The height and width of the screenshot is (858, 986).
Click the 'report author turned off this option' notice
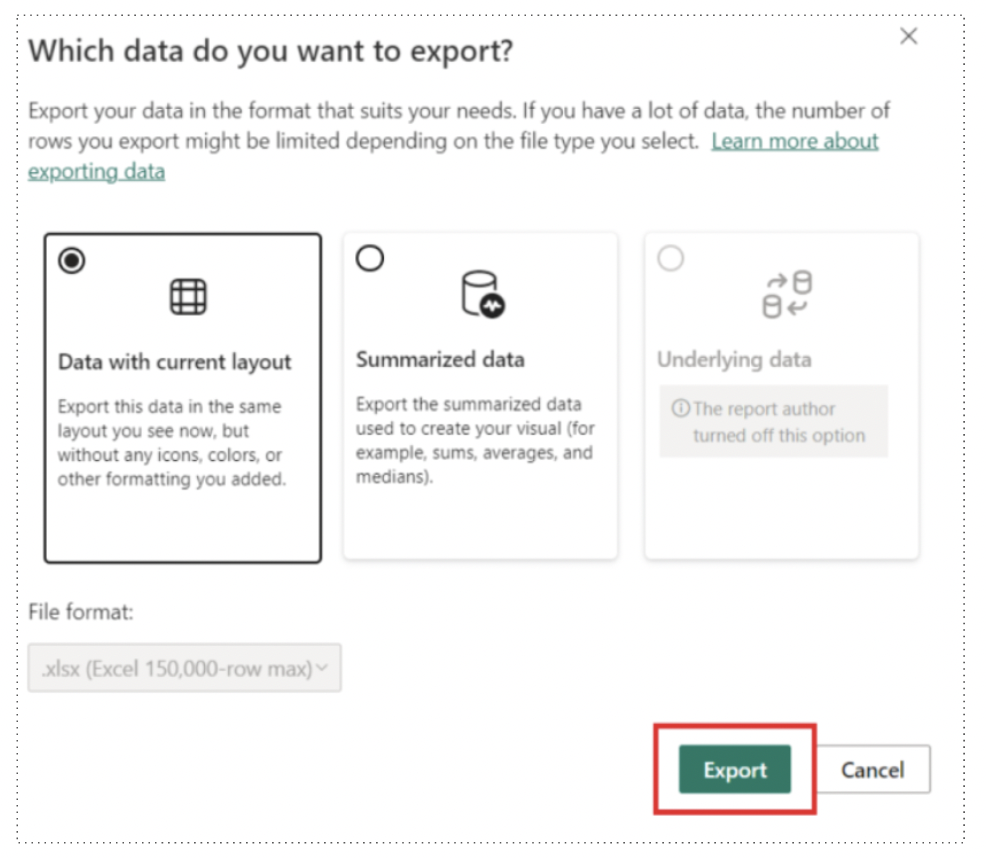773,421
